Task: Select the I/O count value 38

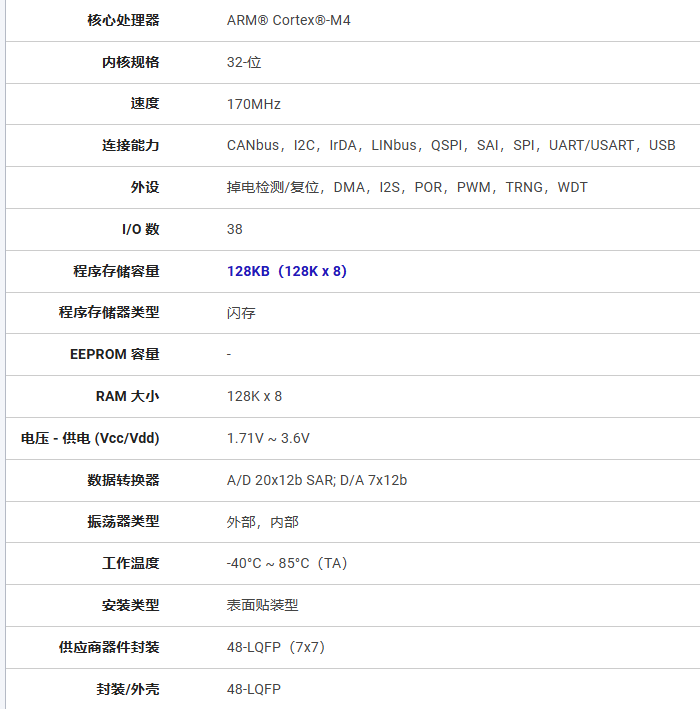Action: (x=235, y=229)
